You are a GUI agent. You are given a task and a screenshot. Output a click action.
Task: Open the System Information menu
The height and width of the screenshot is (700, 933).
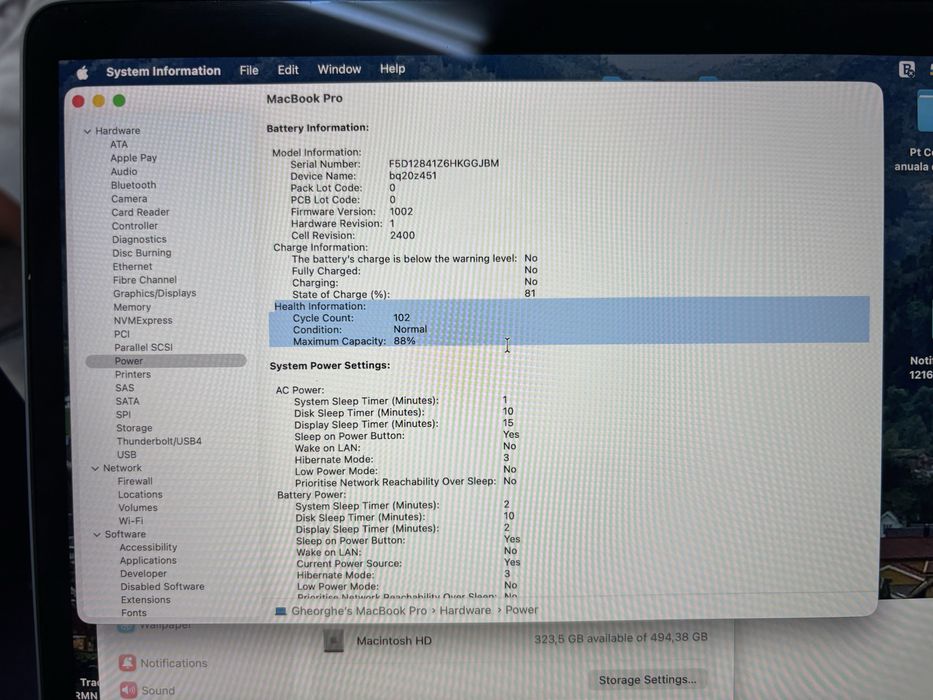pyautogui.click(x=163, y=71)
